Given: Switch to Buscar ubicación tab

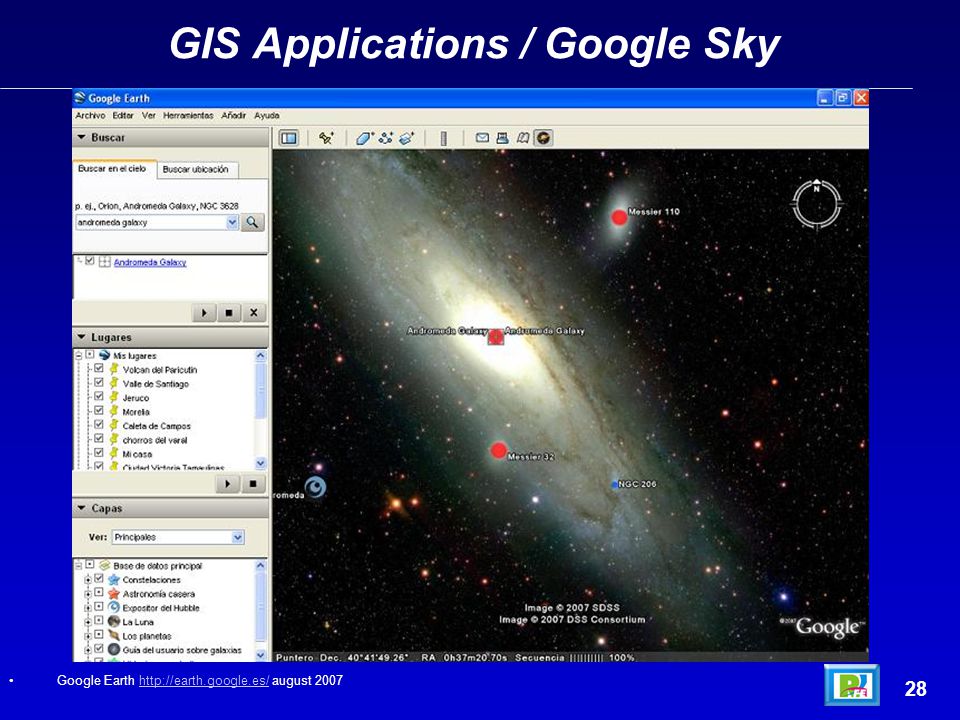Looking at the screenshot, I should coord(196,170).
